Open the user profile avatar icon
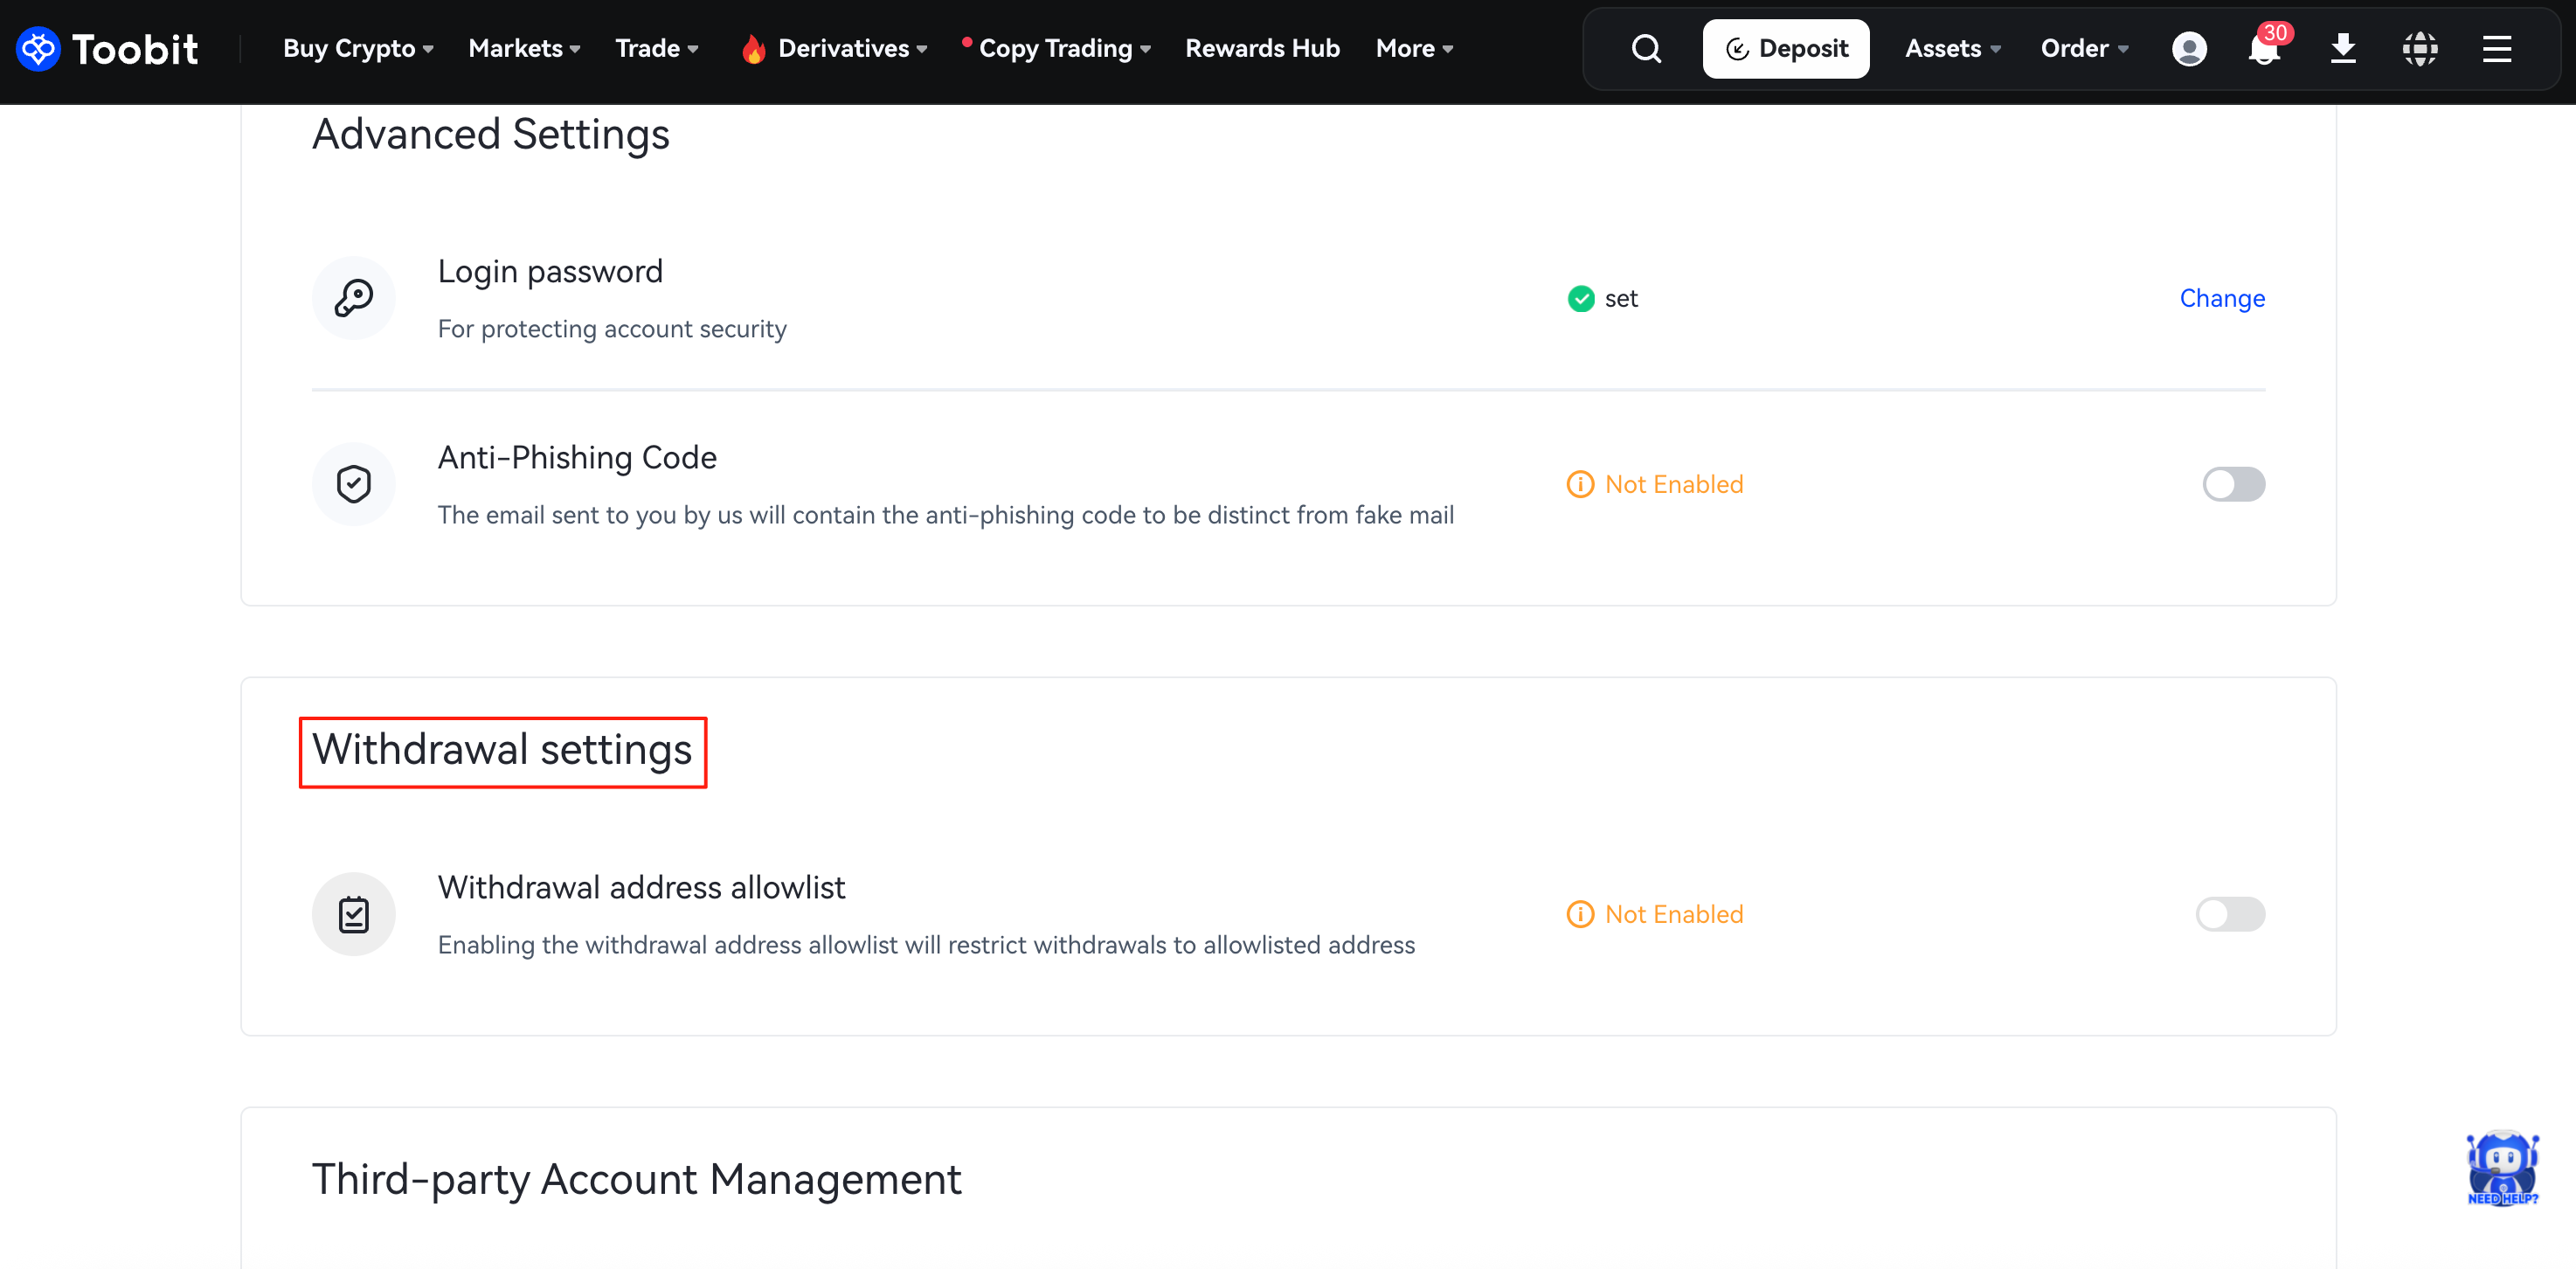 [2188, 48]
